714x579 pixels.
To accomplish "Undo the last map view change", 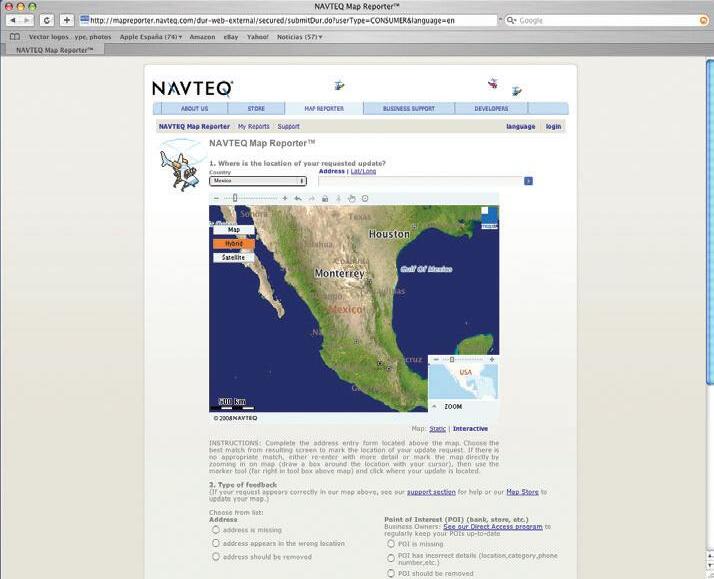I will pyautogui.click(x=298, y=198).
